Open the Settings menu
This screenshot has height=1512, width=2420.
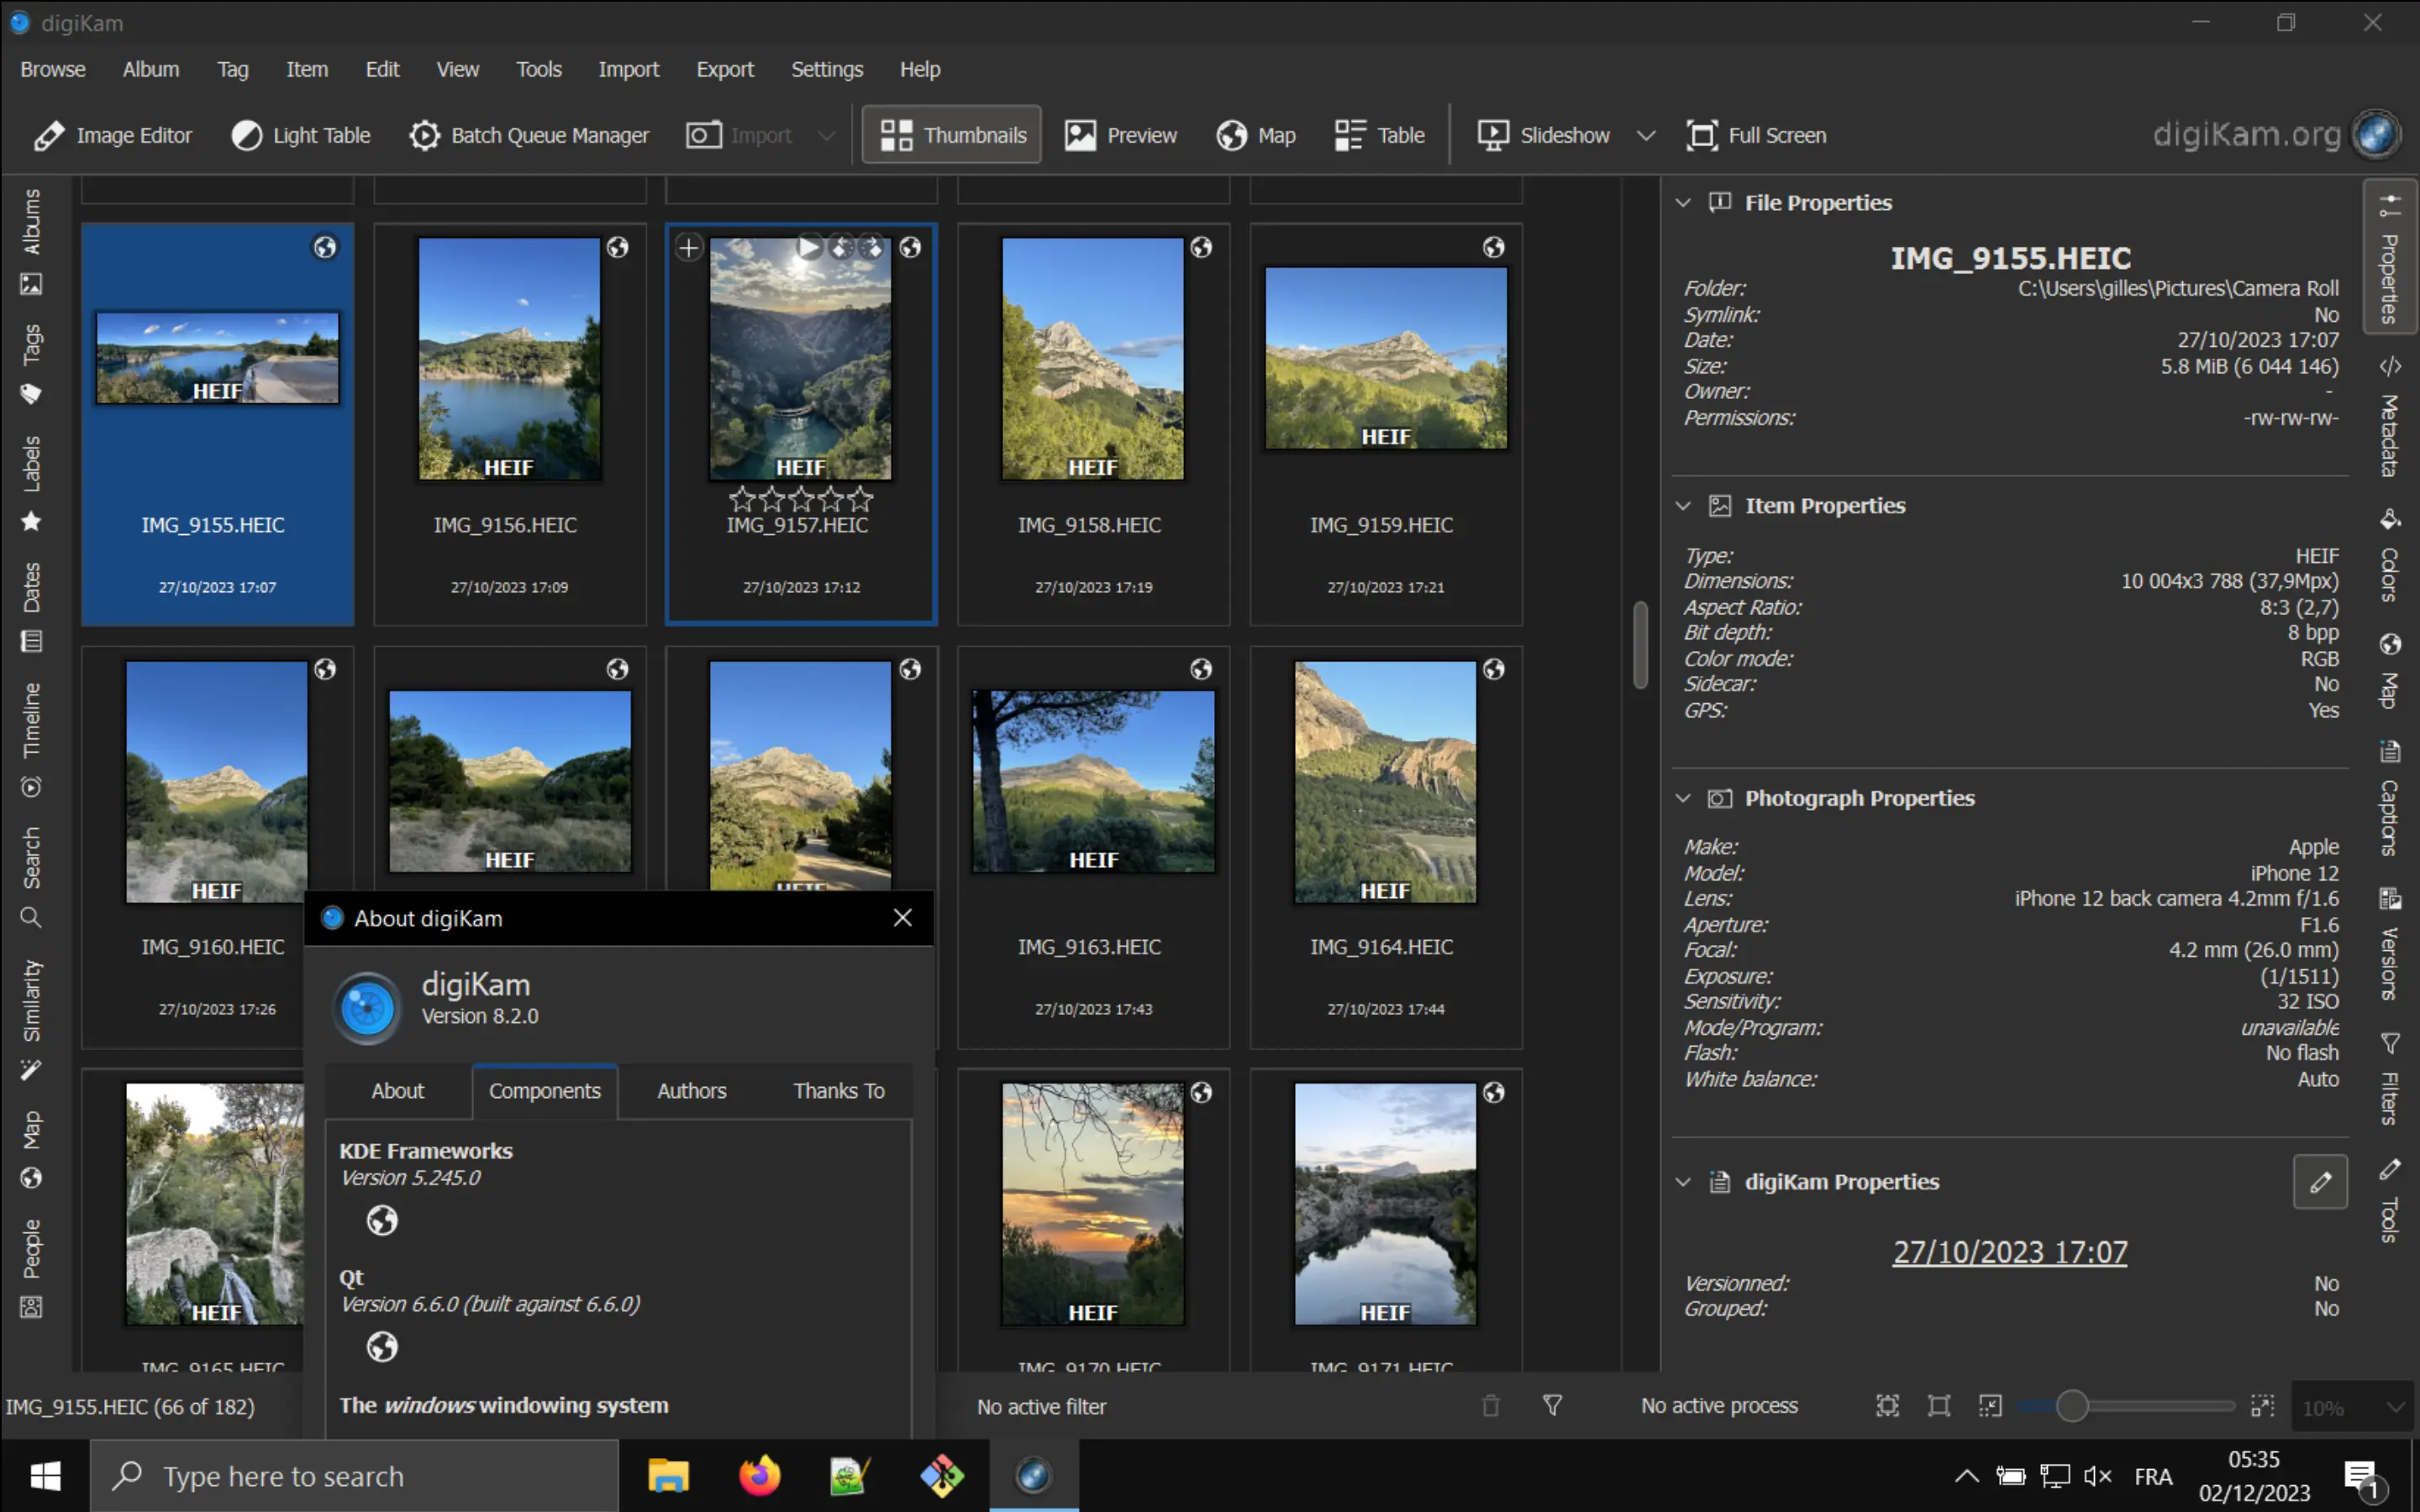[x=826, y=69]
